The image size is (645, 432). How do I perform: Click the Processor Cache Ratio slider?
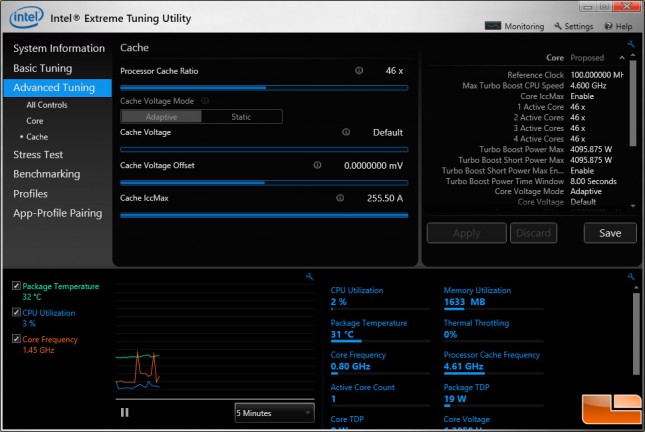pyautogui.click(x=264, y=88)
